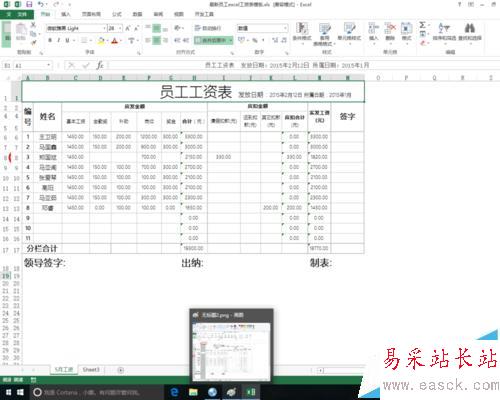Toggle align left button
Viewport: 500px width, 400px height.
pyautogui.click(x=148, y=40)
